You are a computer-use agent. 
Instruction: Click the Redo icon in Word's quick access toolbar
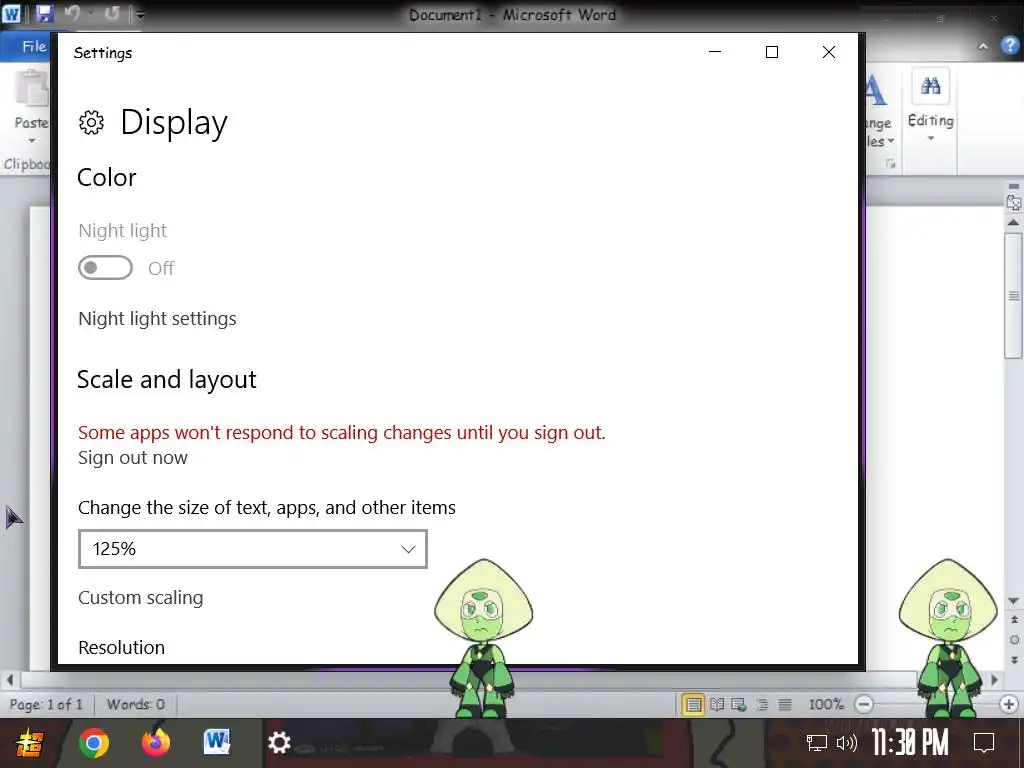tap(112, 13)
